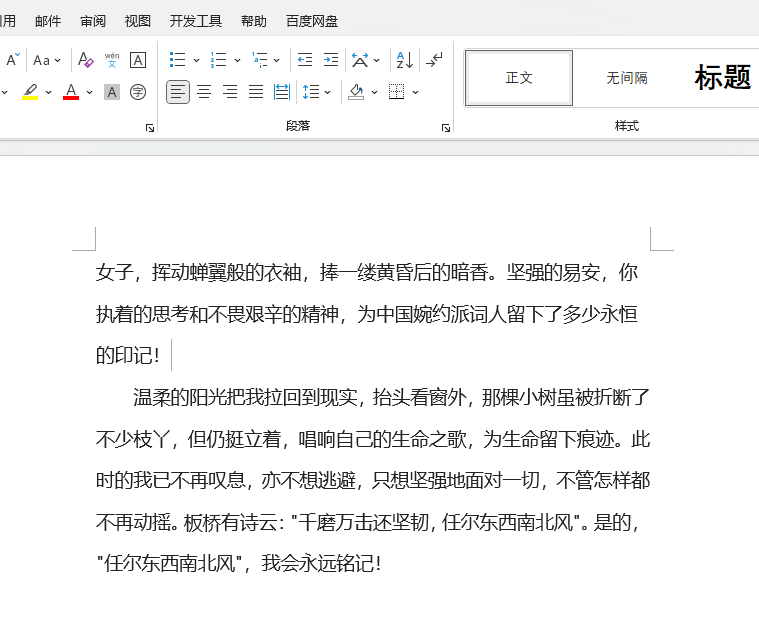Screen dimensions: 759x617
Task: Expand the numbering library dropdown
Action: (237, 60)
